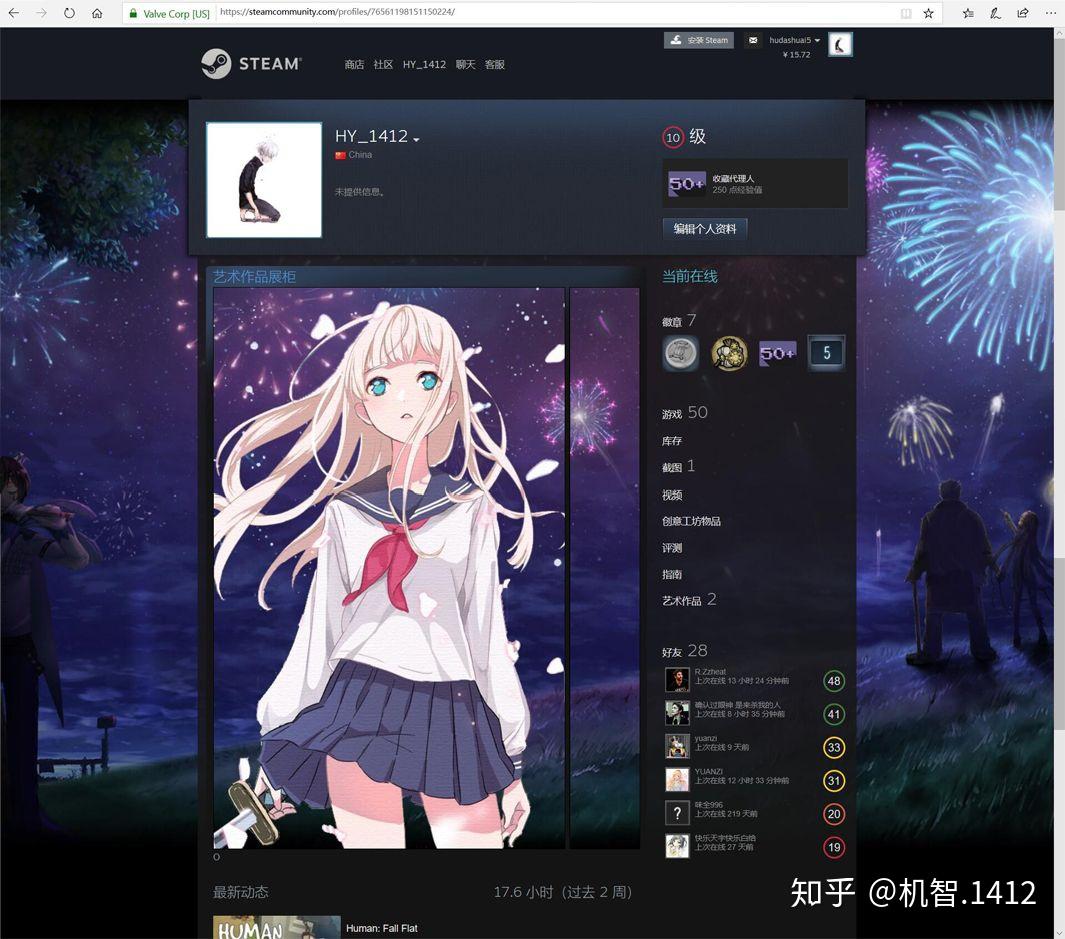Refresh the page with the reload icon

tap(68, 13)
